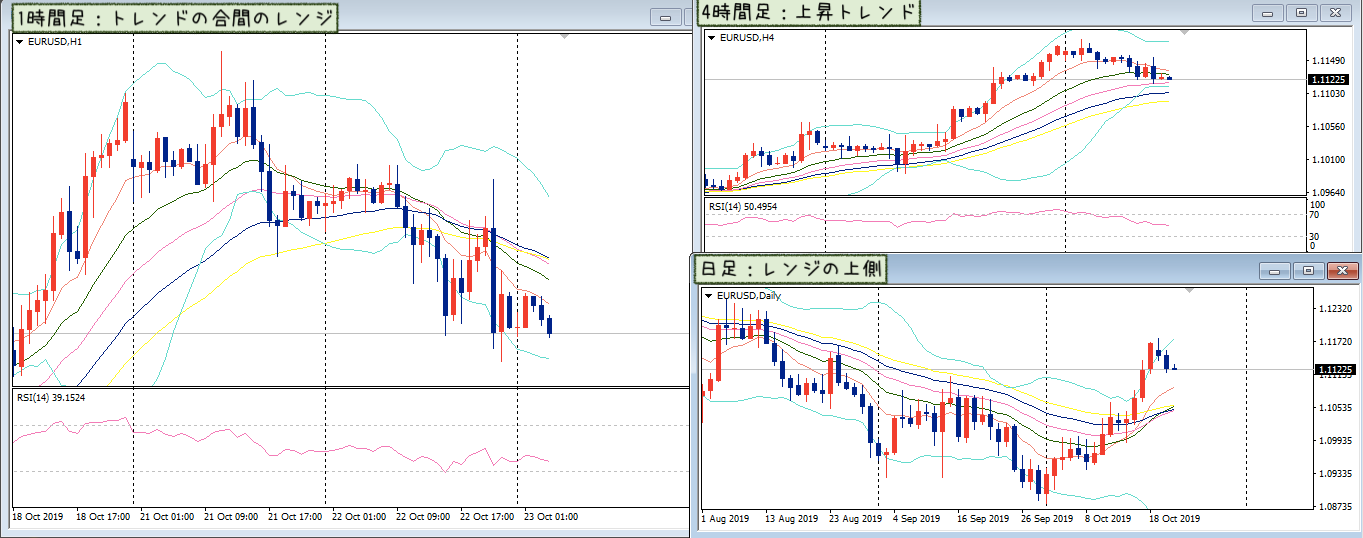Click the 4 Sep 2019 date label
Viewport: 1363px width, 538px height.
[916, 519]
